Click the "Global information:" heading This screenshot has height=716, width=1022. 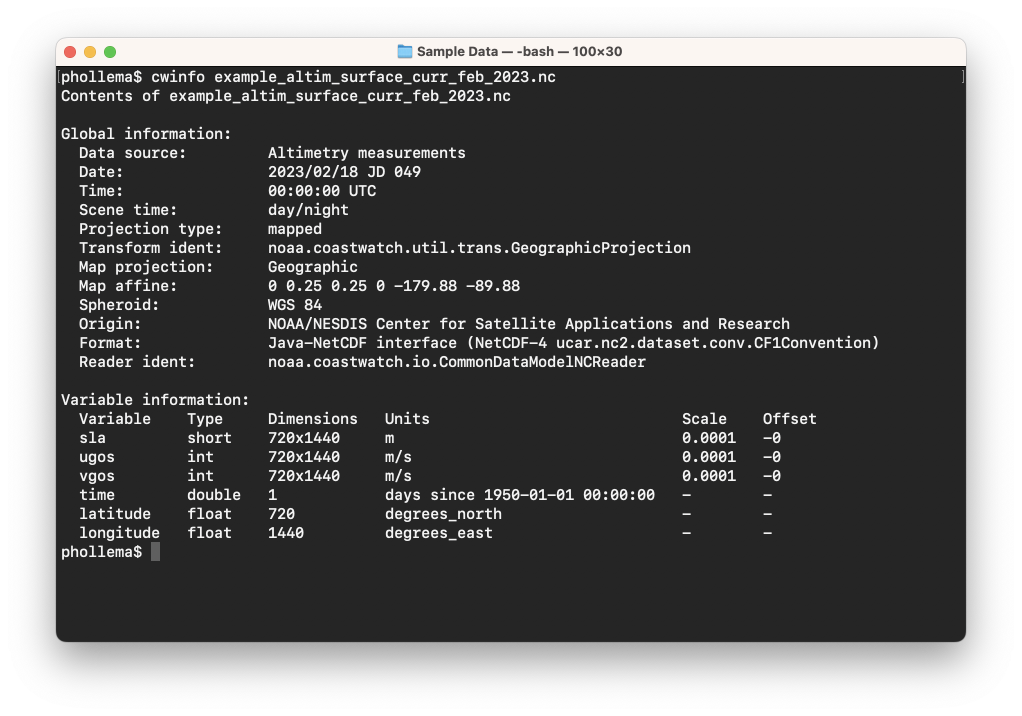coord(146,134)
